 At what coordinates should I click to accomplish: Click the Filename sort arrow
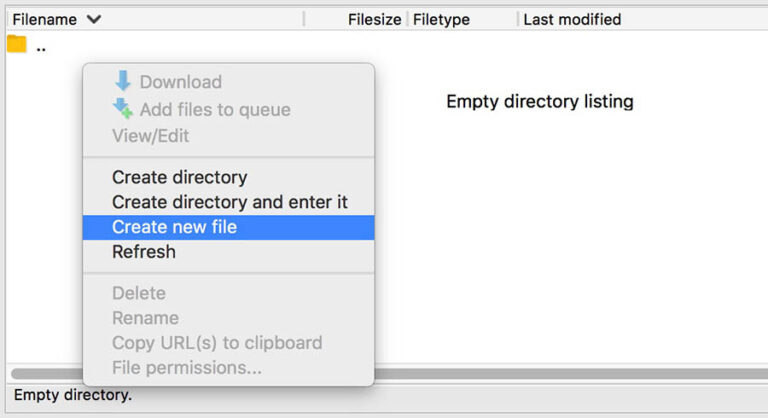[x=93, y=19]
